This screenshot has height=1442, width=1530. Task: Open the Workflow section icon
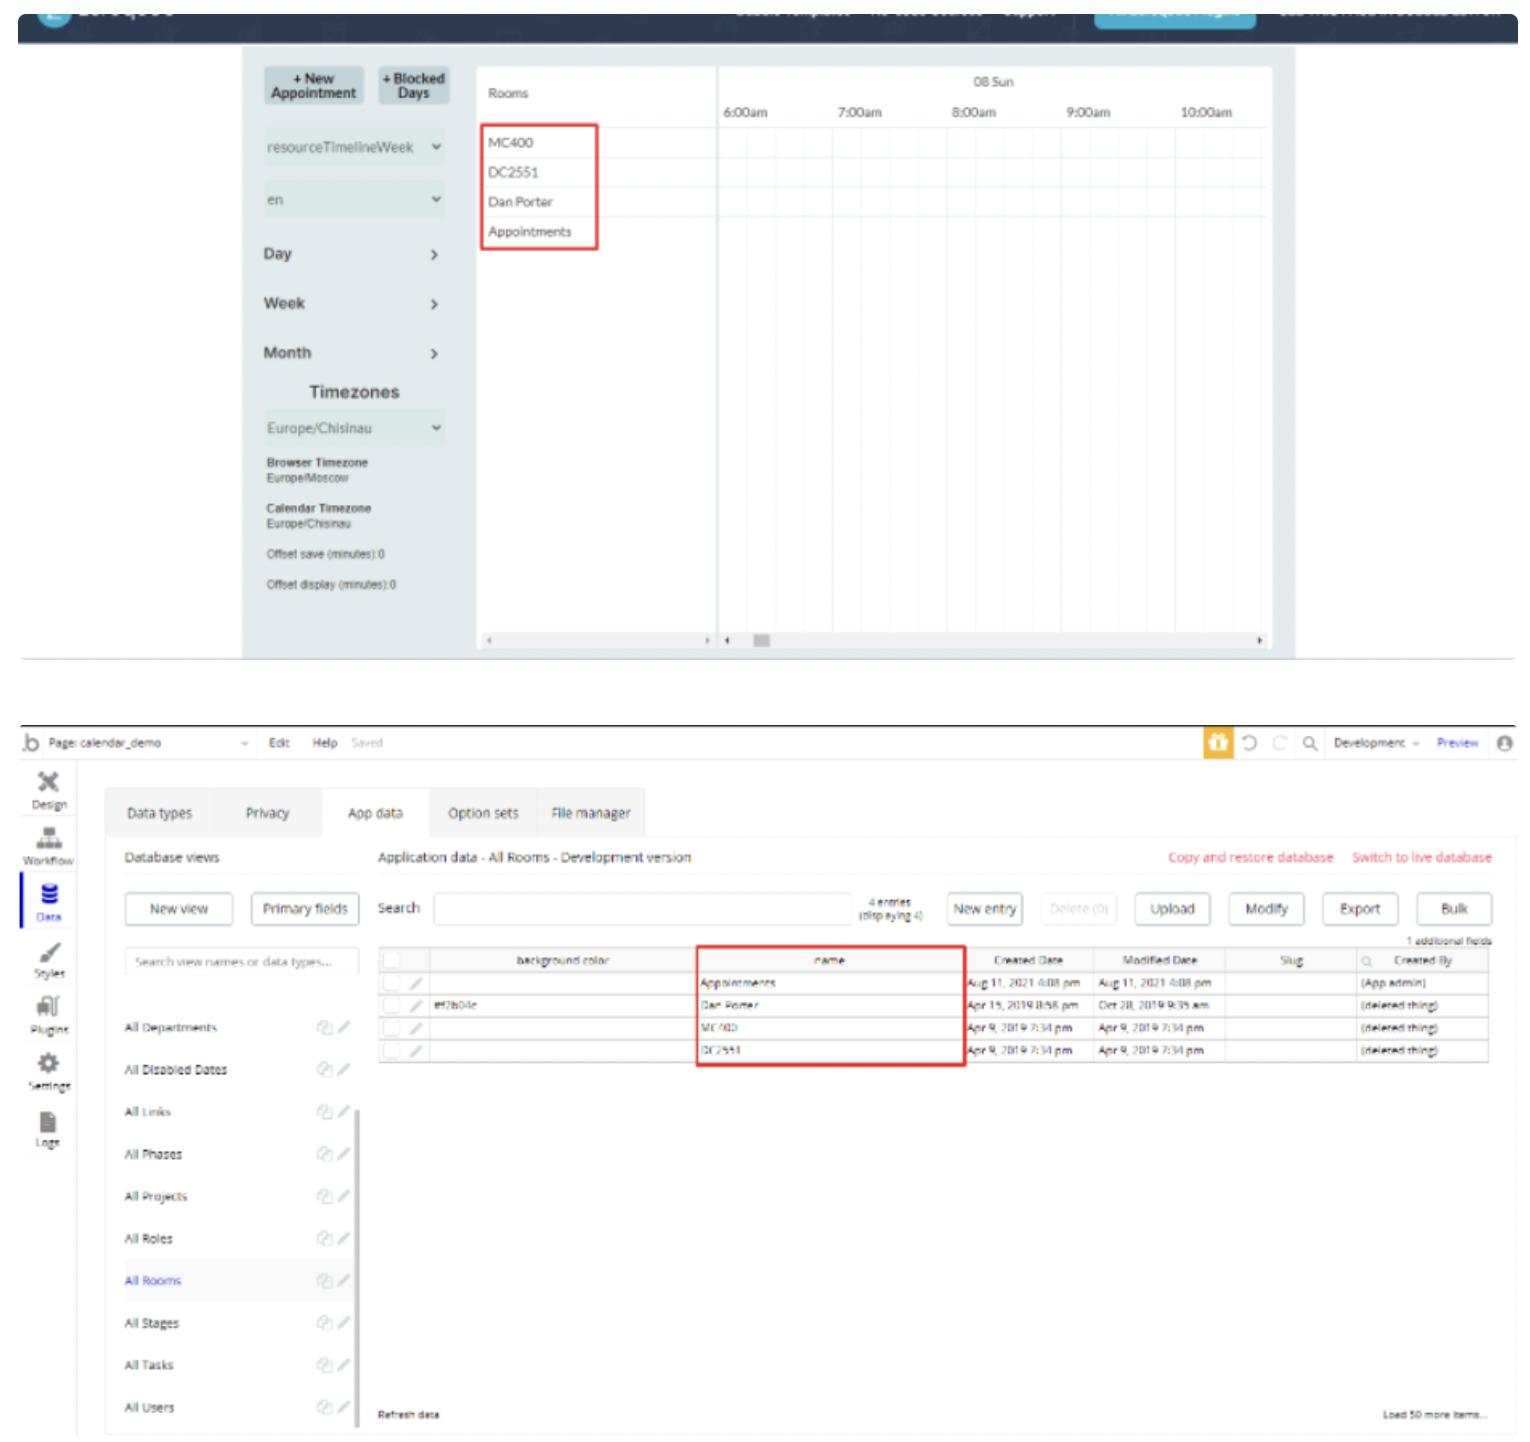(x=48, y=844)
